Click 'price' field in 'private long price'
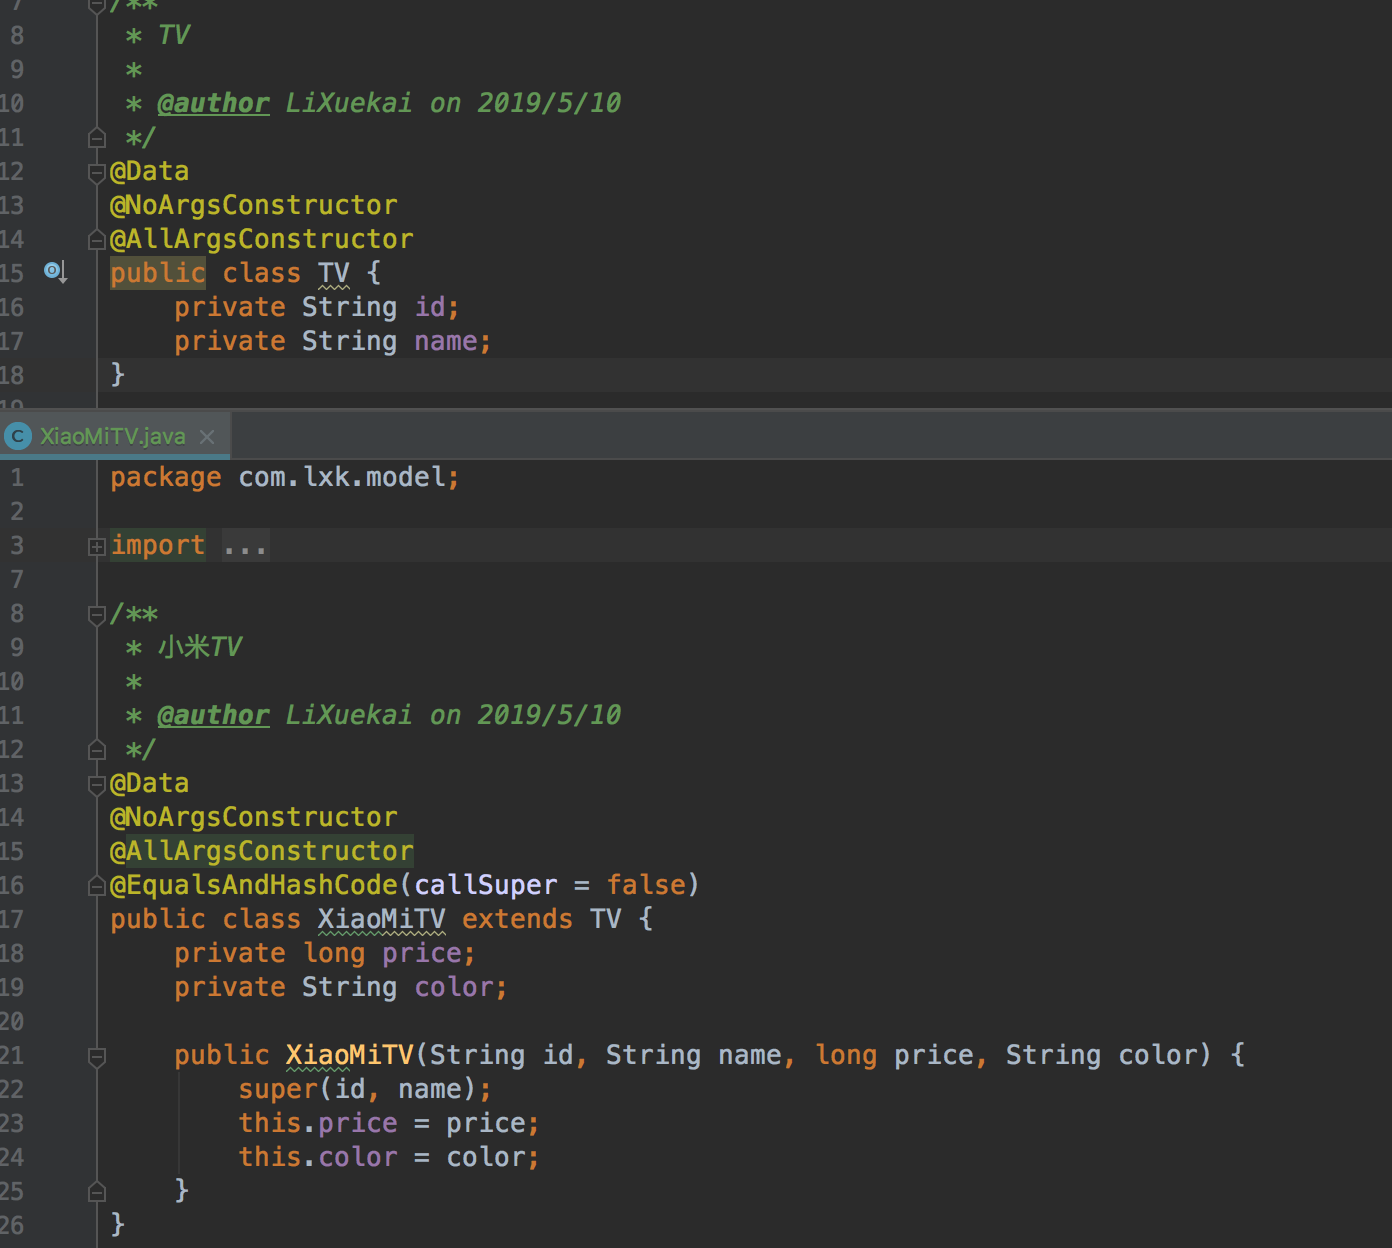1392x1248 pixels. 422,953
